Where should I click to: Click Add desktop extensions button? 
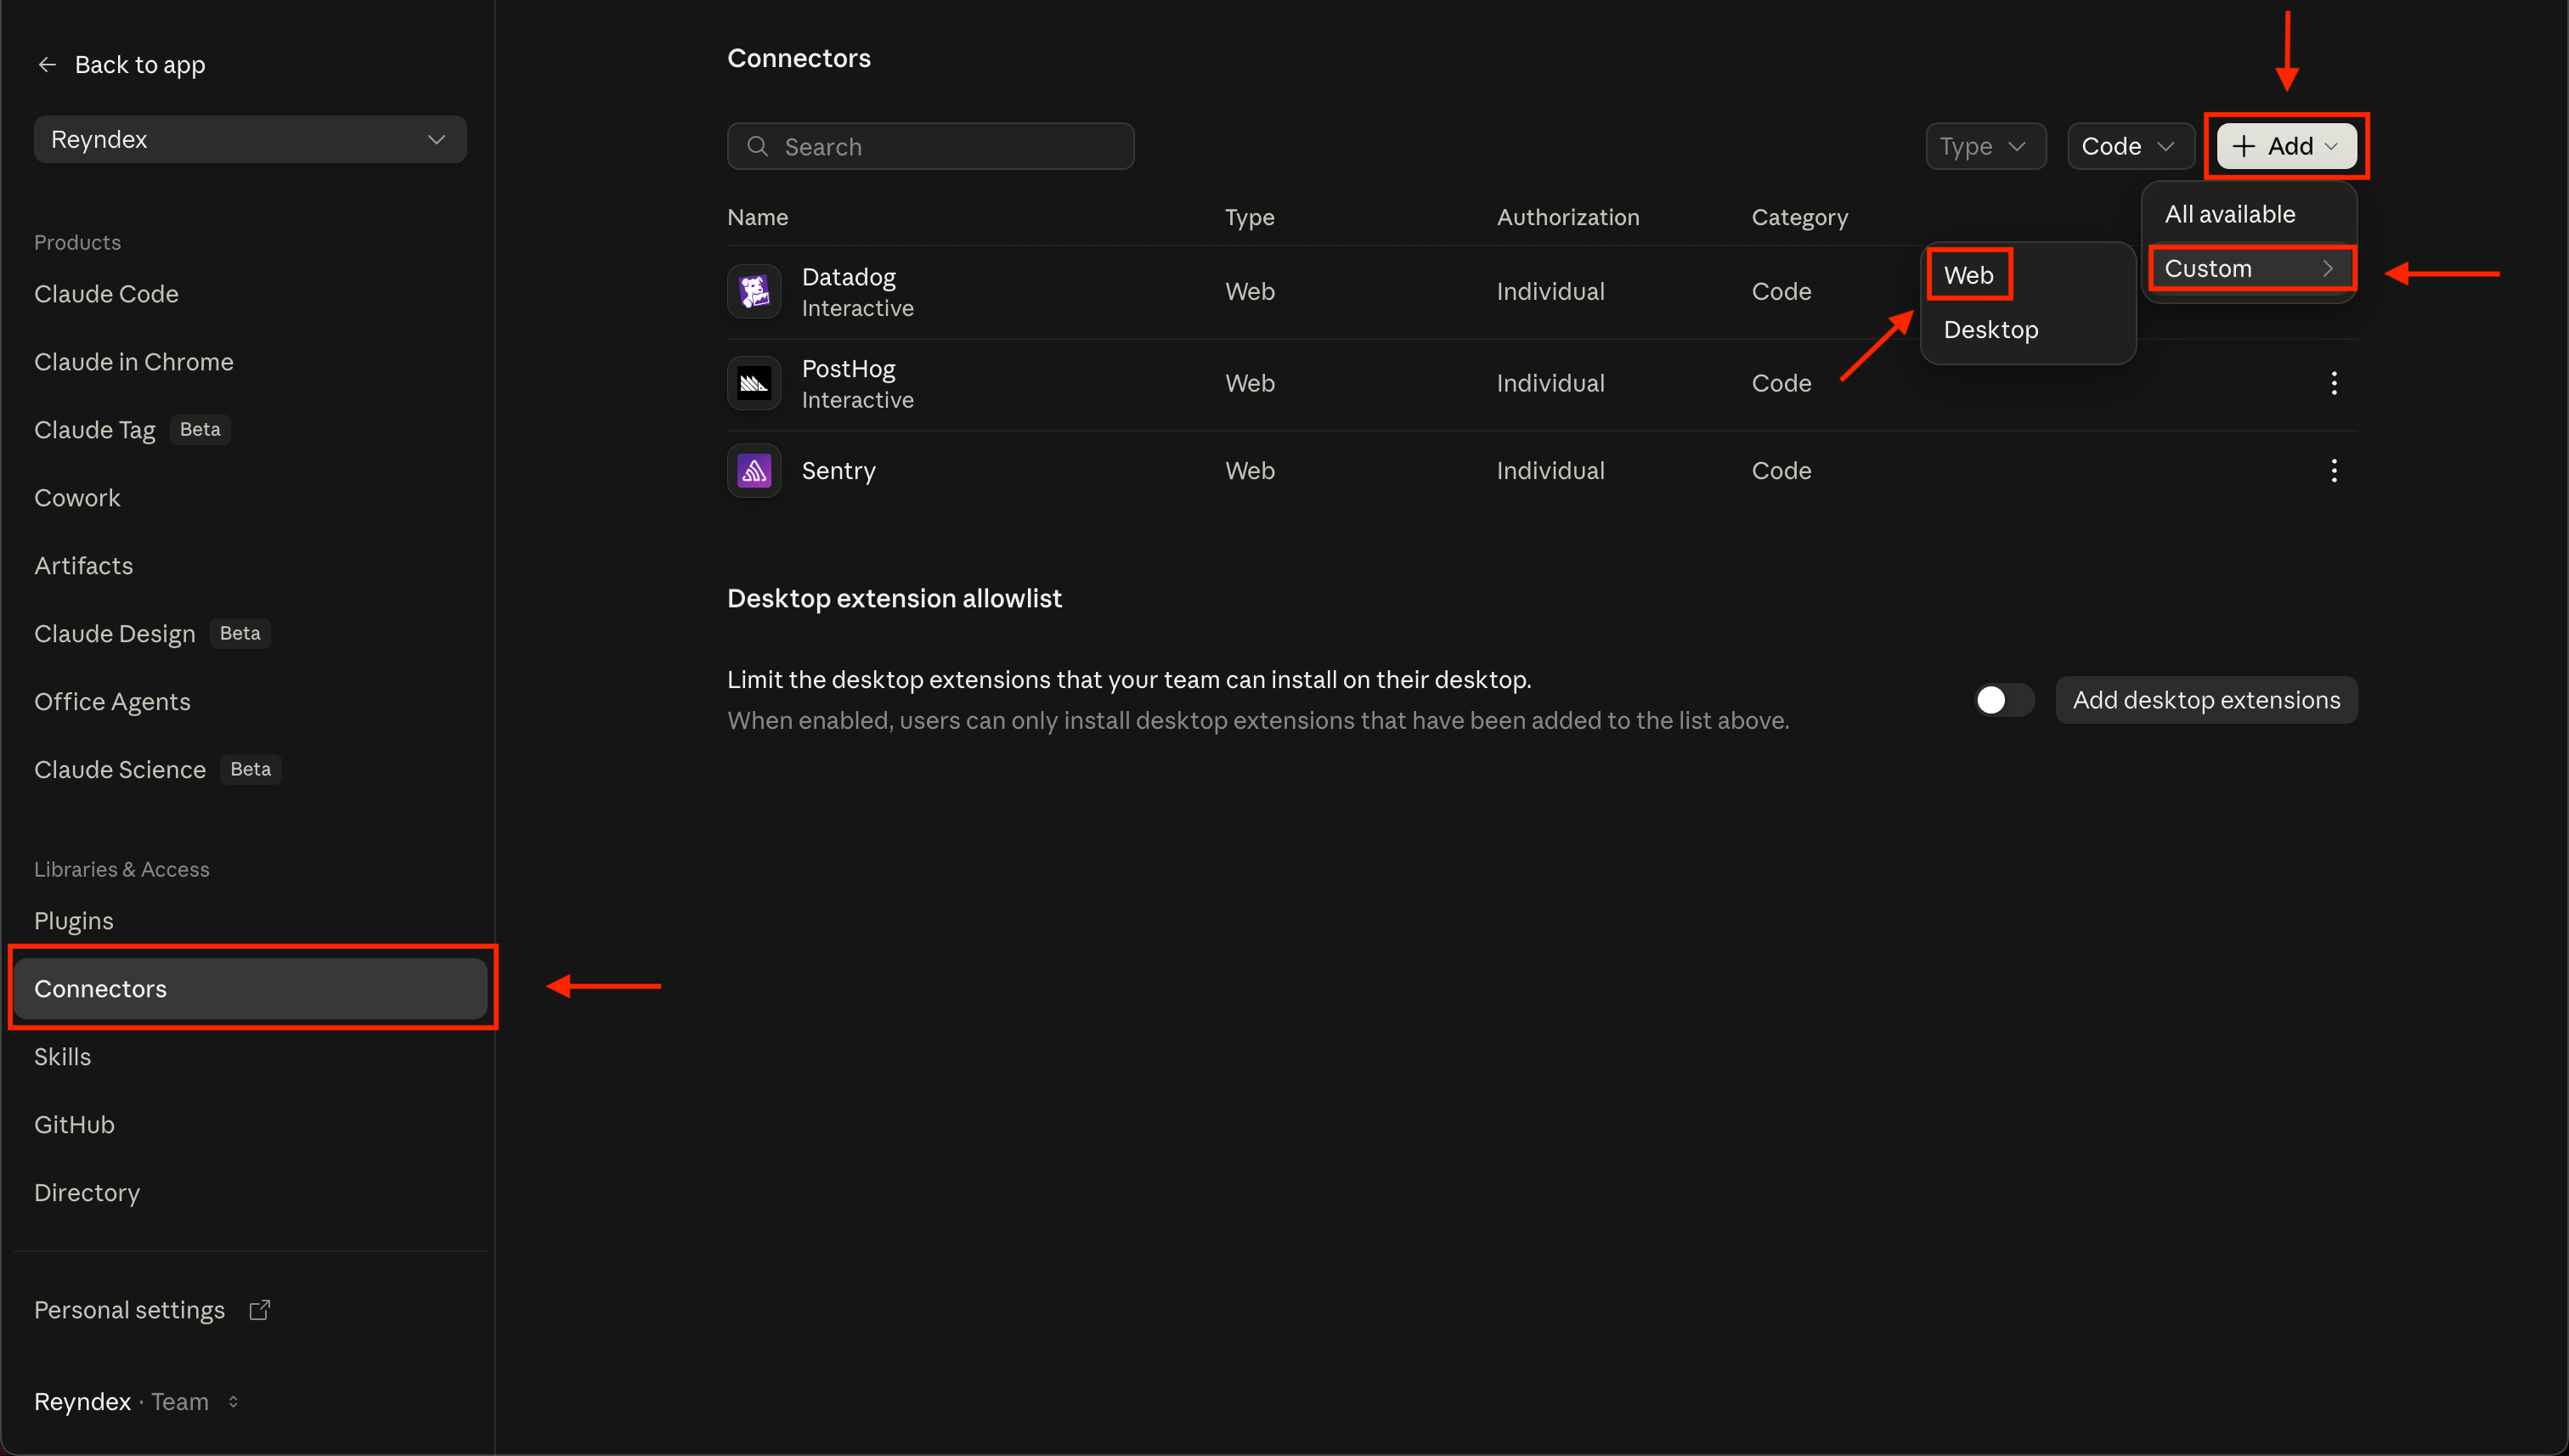[2206, 700]
